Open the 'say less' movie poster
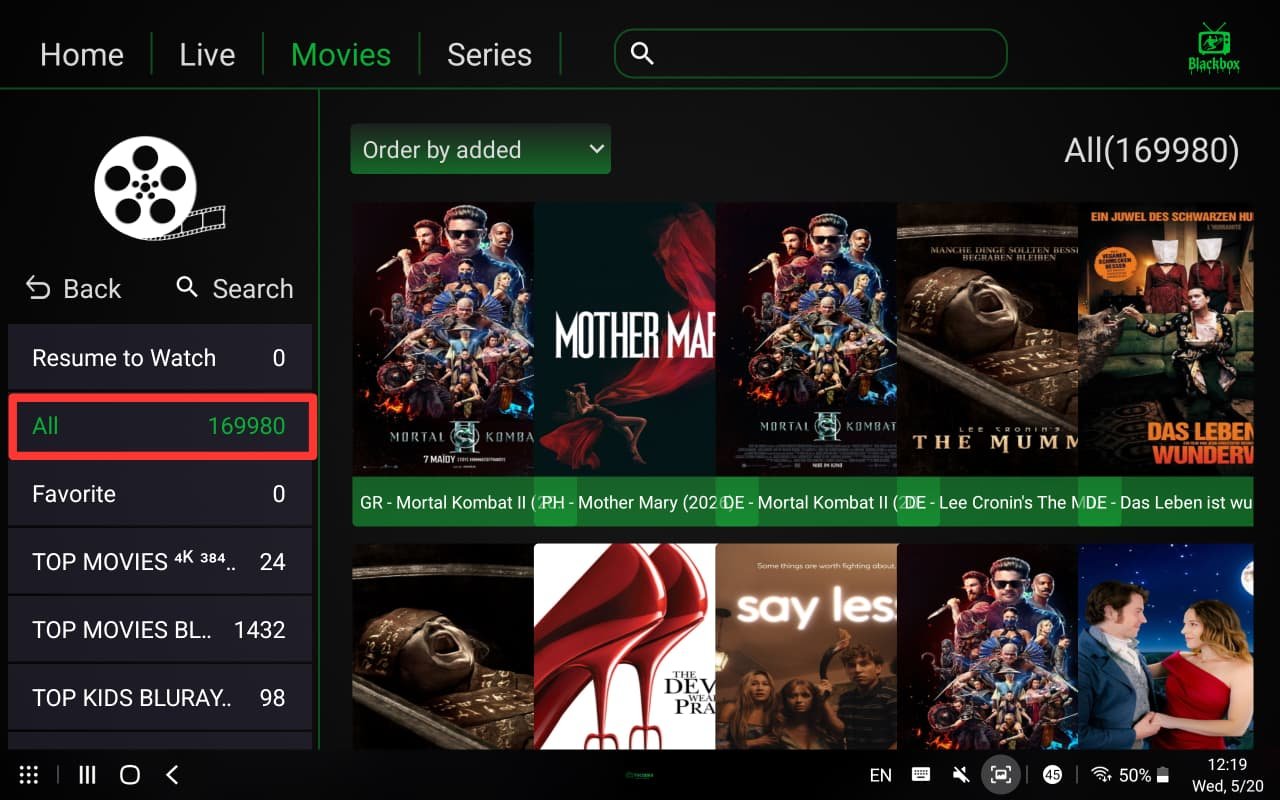 click(x=806, y=646)
